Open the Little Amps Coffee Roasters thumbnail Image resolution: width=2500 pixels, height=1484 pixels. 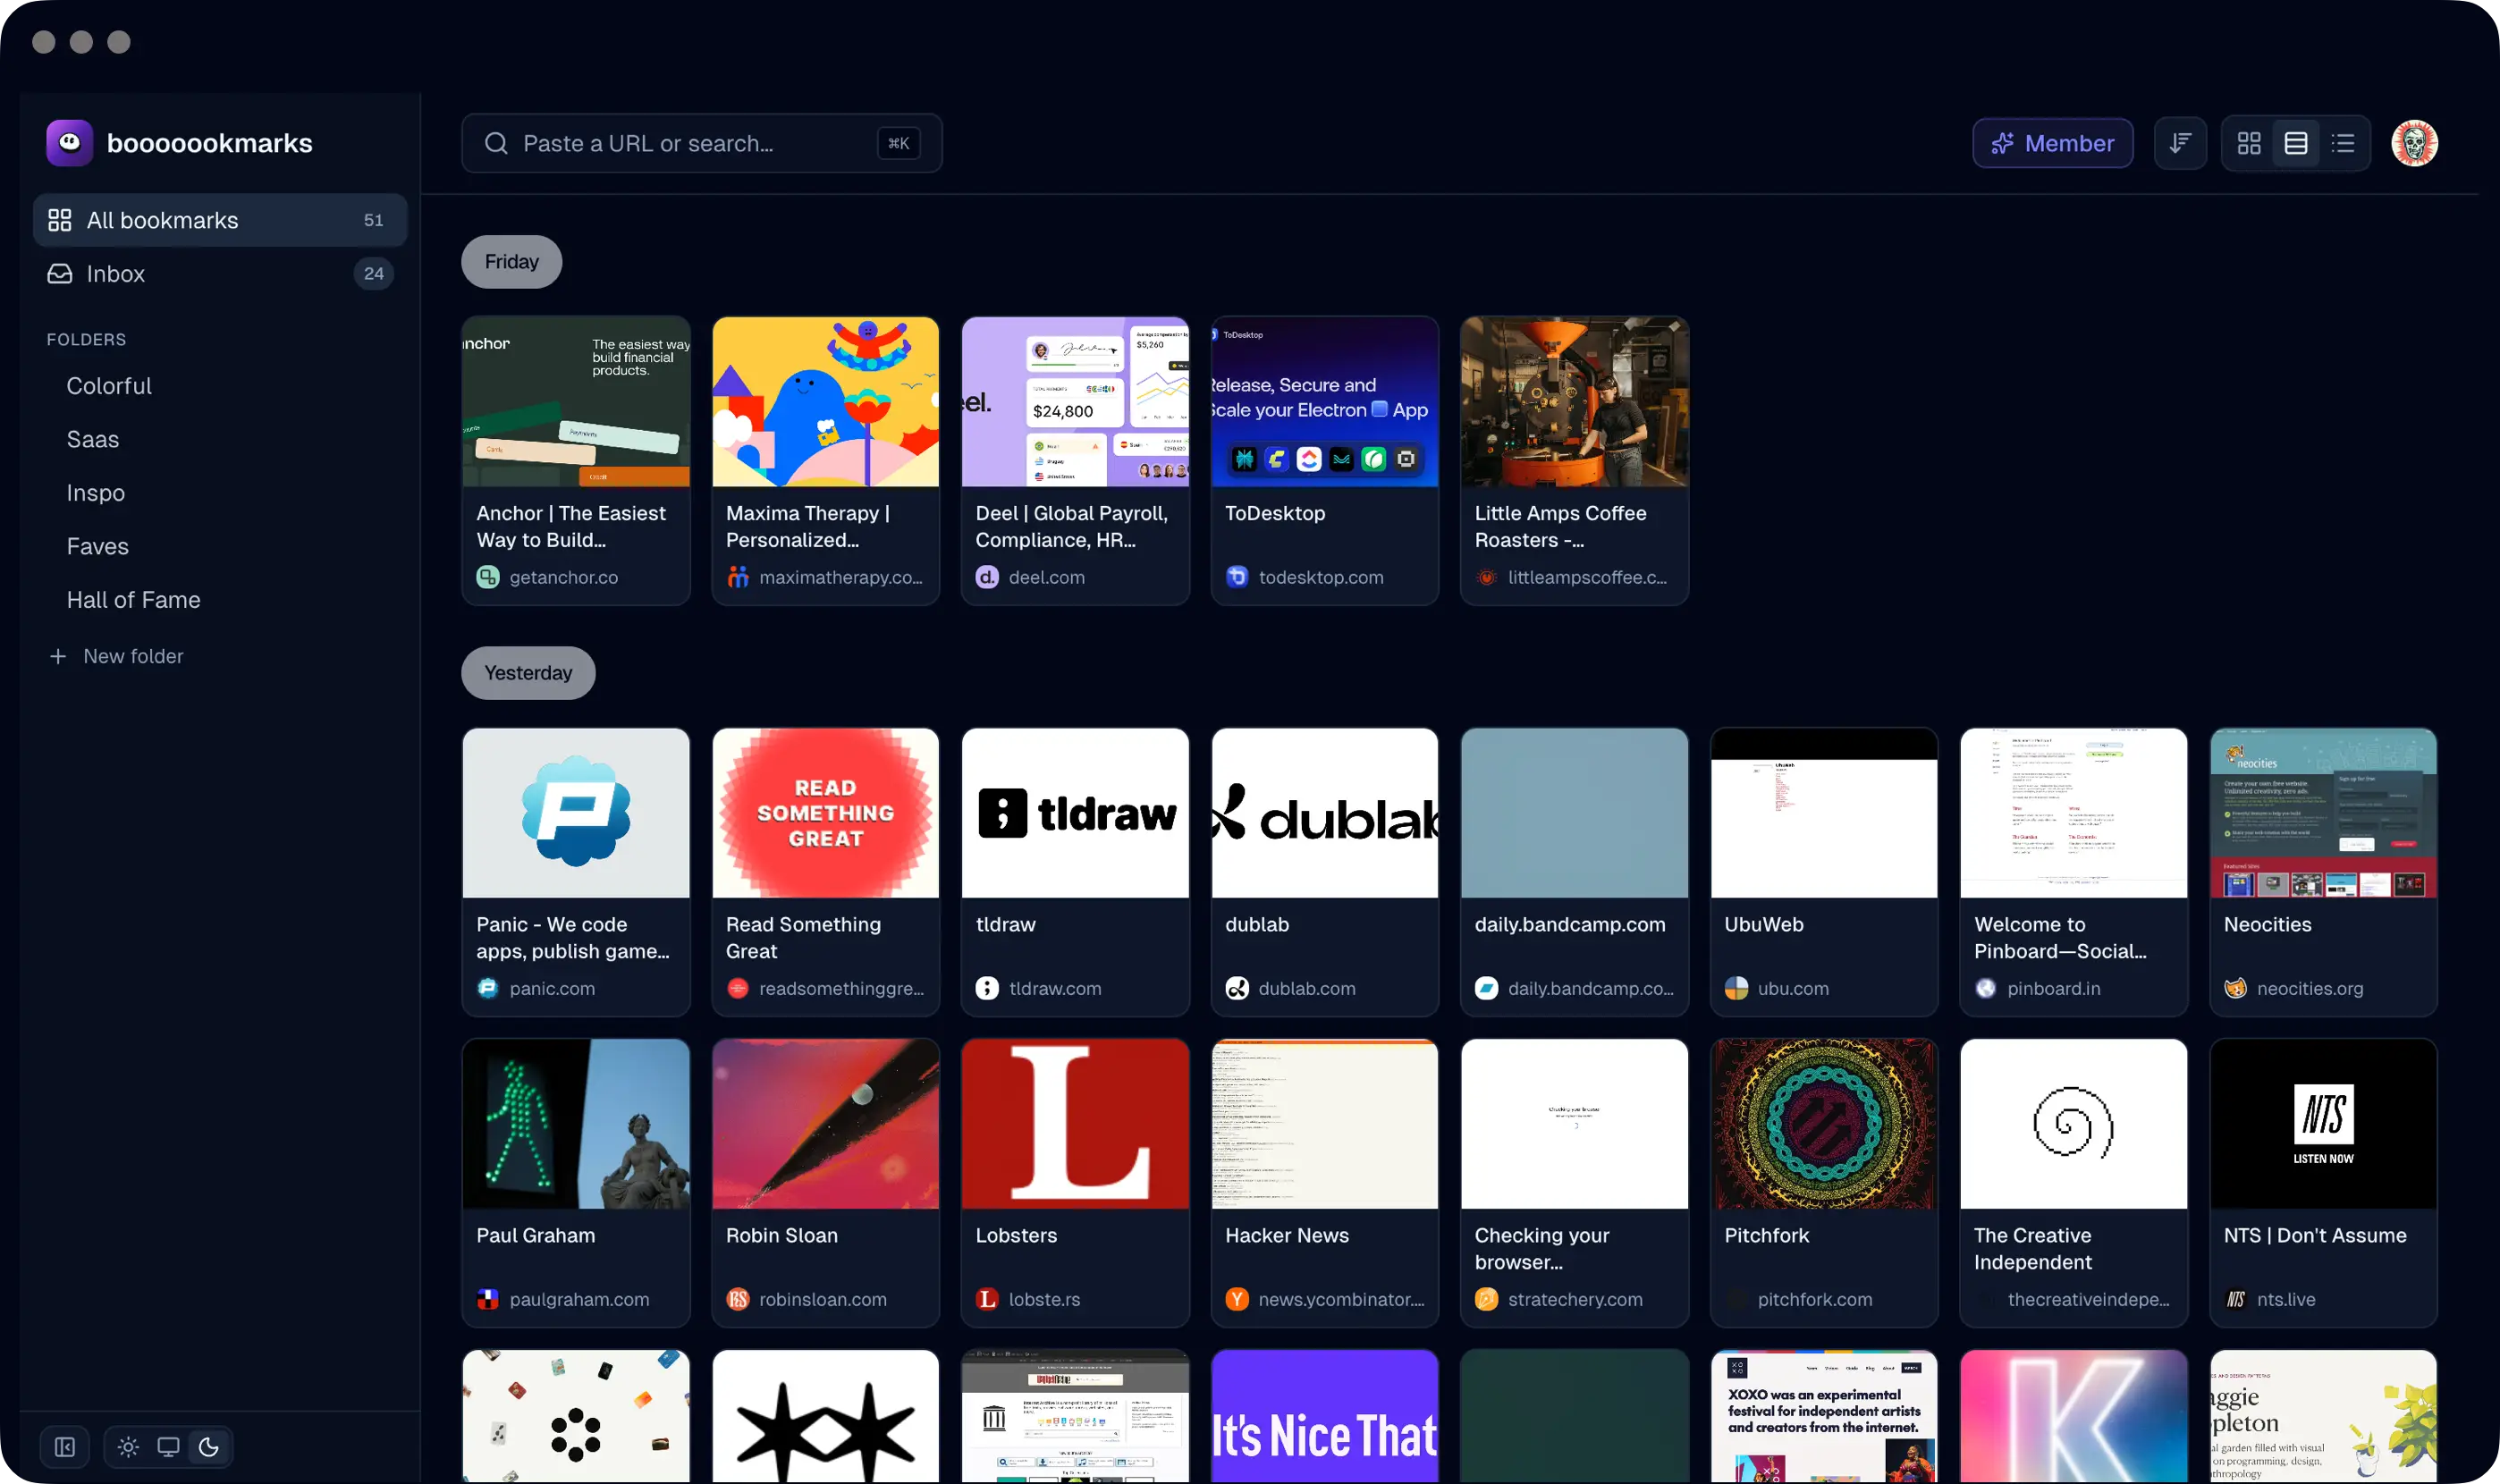point(1574,402)
